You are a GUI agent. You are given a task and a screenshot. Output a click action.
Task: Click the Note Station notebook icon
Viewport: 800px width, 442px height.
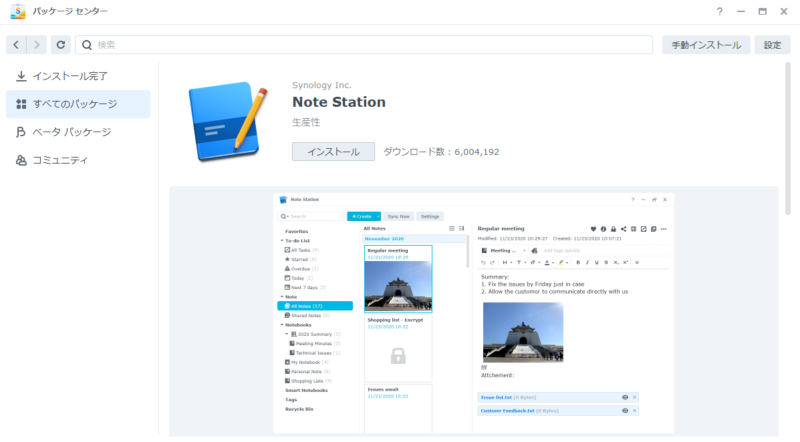[x=228, y=122]
